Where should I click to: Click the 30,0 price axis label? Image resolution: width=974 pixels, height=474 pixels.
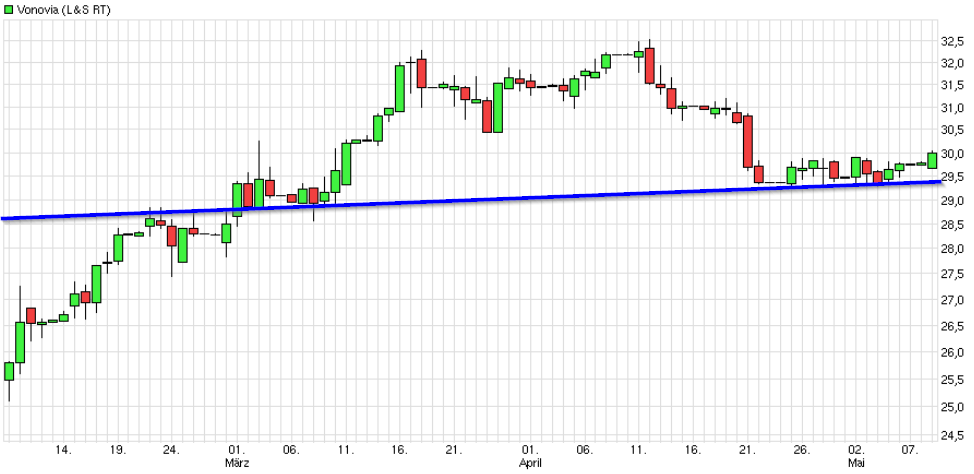click(953, 153)
